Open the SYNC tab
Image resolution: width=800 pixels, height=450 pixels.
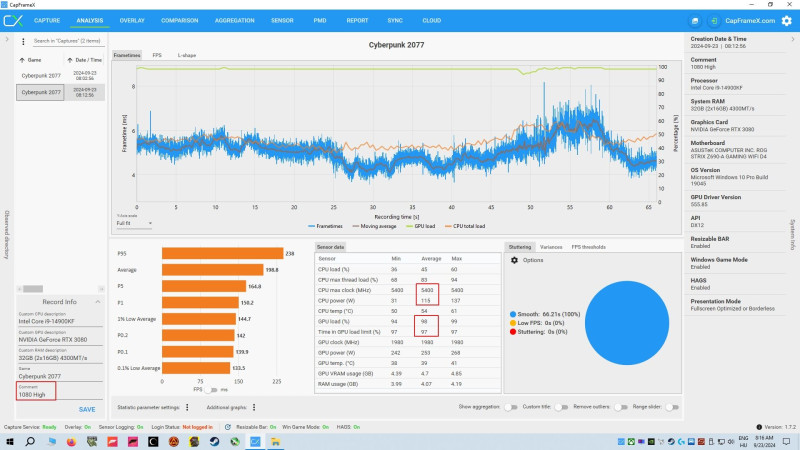tap(395, 21)
